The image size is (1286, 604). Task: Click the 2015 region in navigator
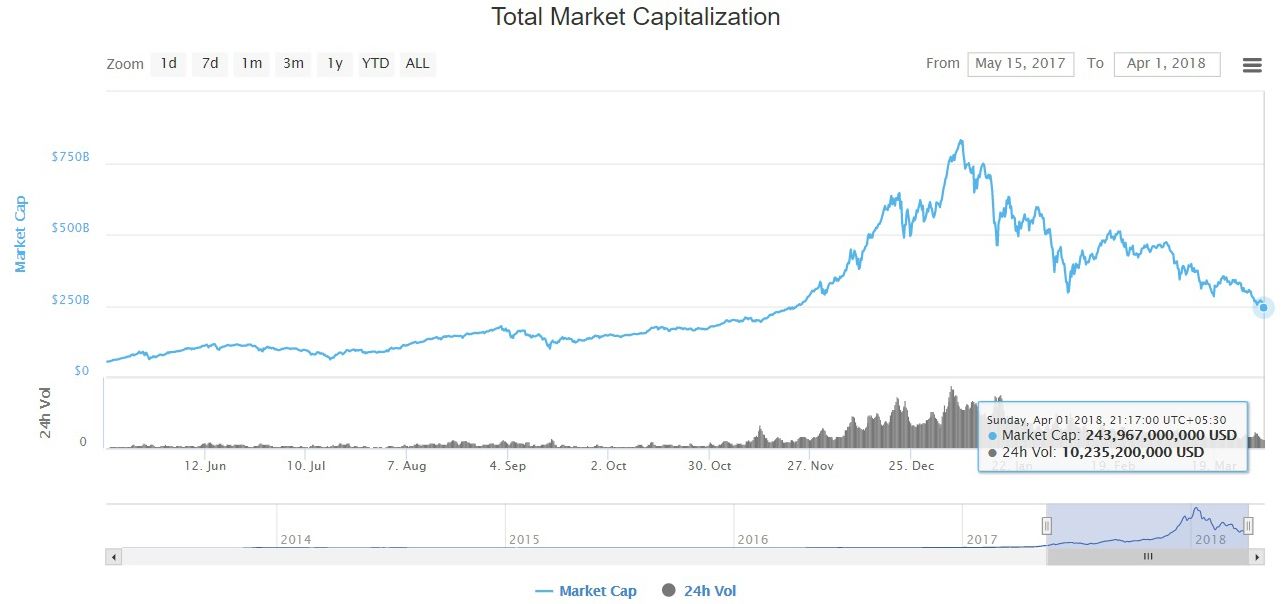[x=620, y=526]
